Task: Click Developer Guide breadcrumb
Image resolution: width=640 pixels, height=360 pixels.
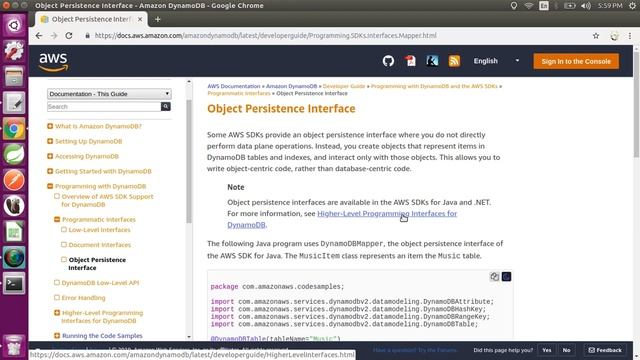Action: pyautogui.click(x=344, y=86)
